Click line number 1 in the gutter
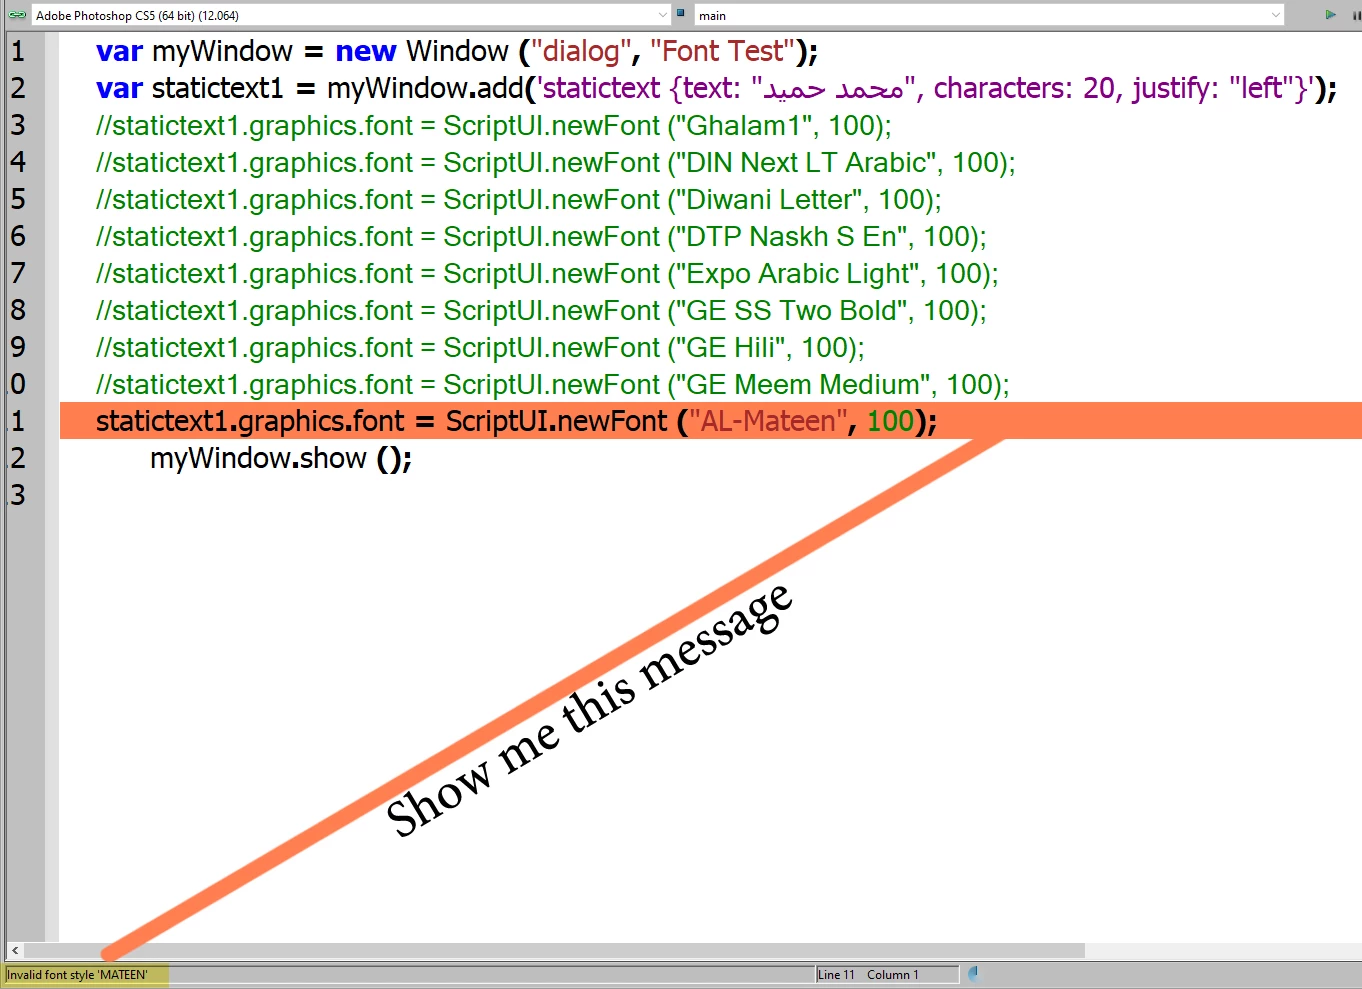 [18, 51]
